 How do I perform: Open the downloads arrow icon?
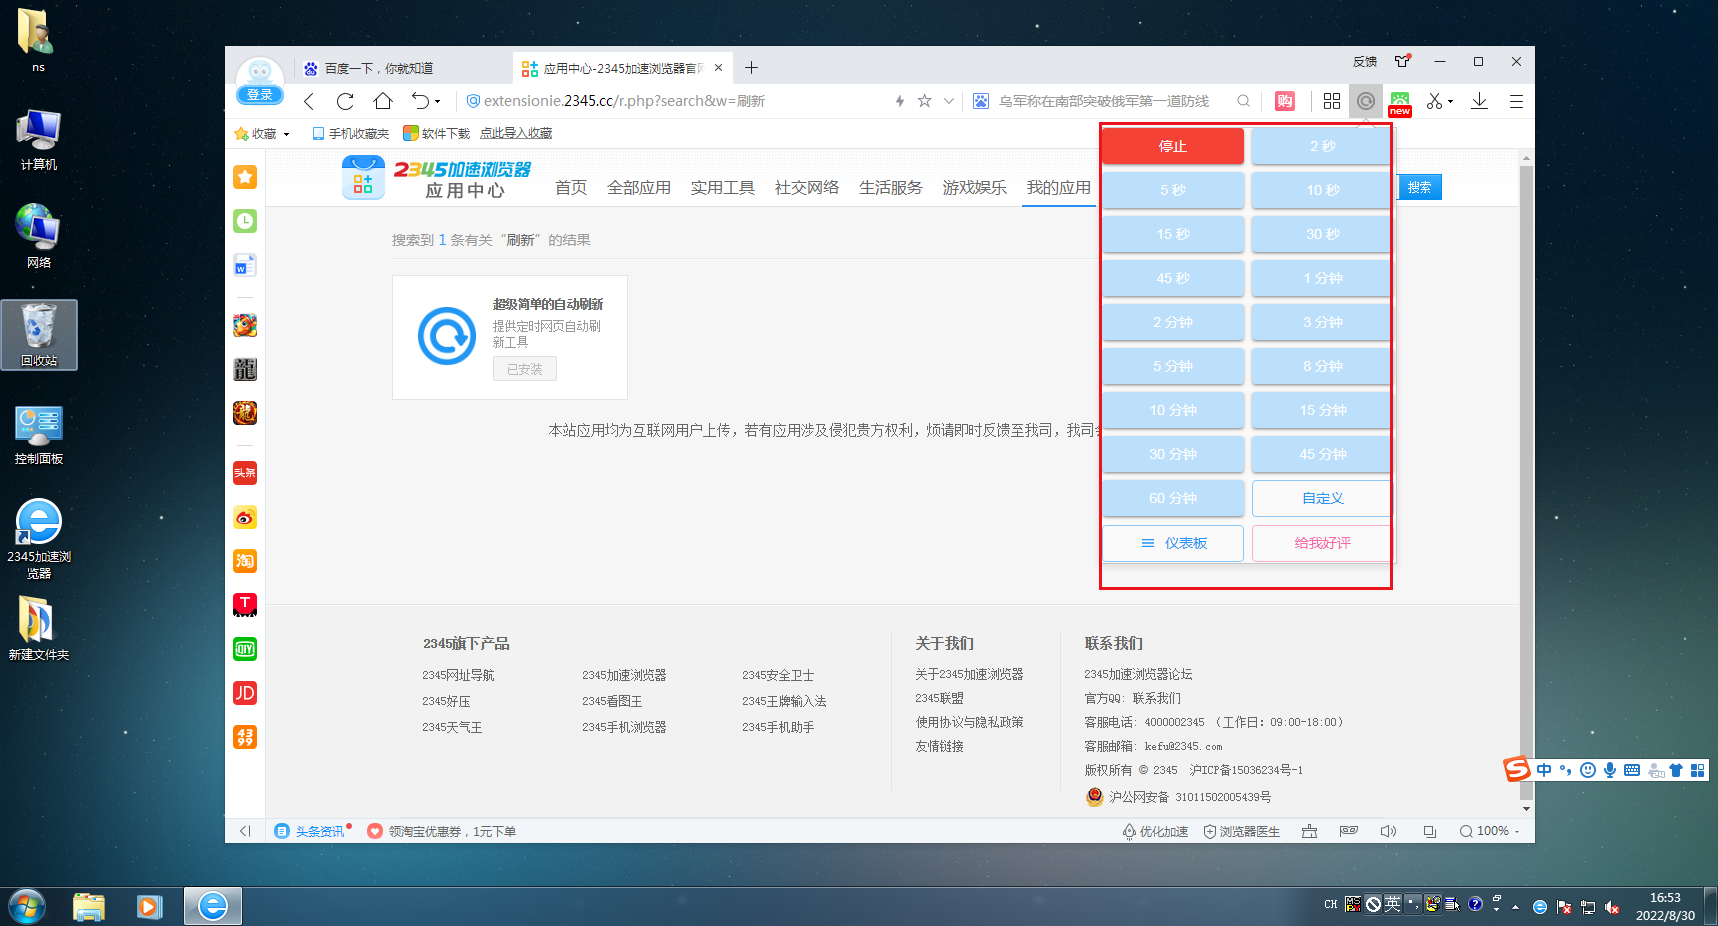coord(1479,101)
